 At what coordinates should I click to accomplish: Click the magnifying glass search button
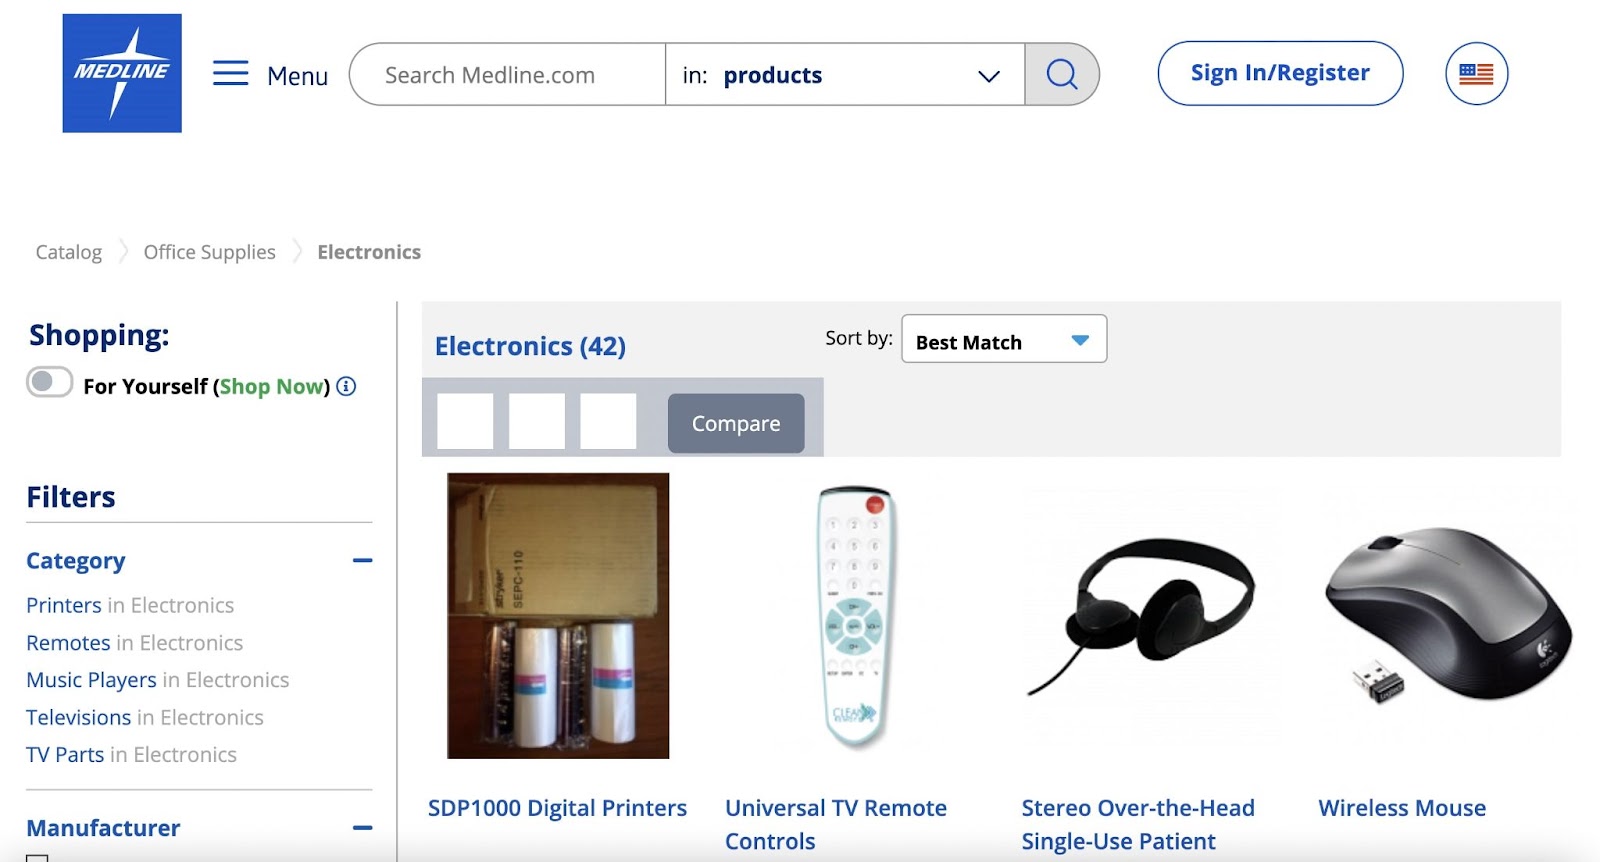point(1061,74)
